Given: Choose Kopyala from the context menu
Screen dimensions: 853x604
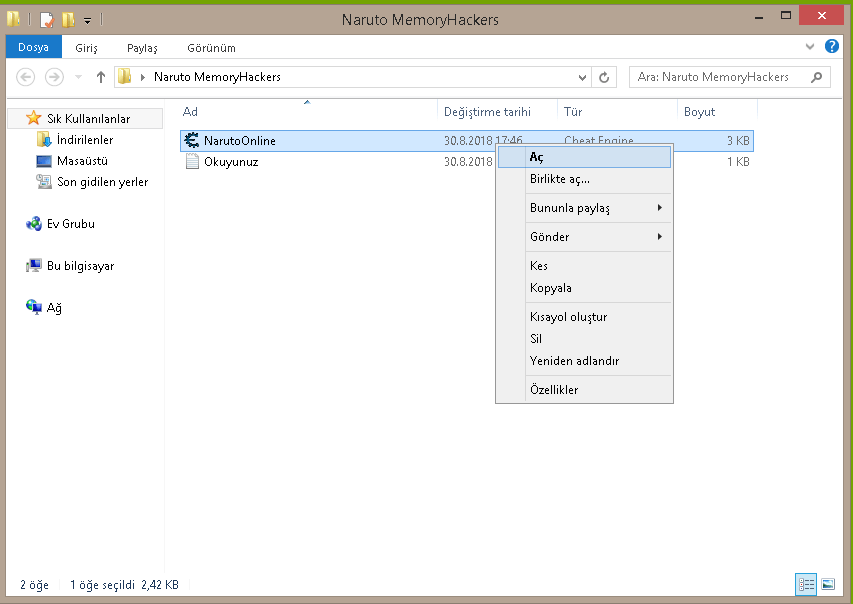Looking at the screenshot, I should click(584, 288).
